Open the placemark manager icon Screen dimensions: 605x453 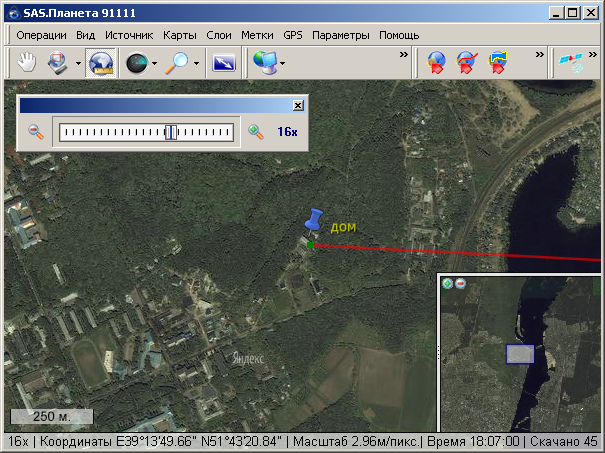click(x=497, y=63)
